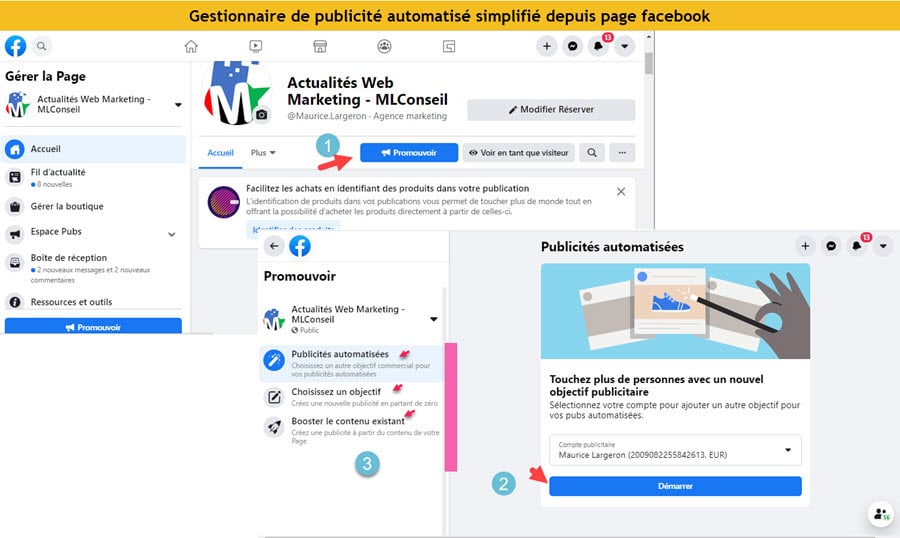Open the Compte publicitaire dropdown
Viewport: 900px width, 538px height.
point(675,450)
